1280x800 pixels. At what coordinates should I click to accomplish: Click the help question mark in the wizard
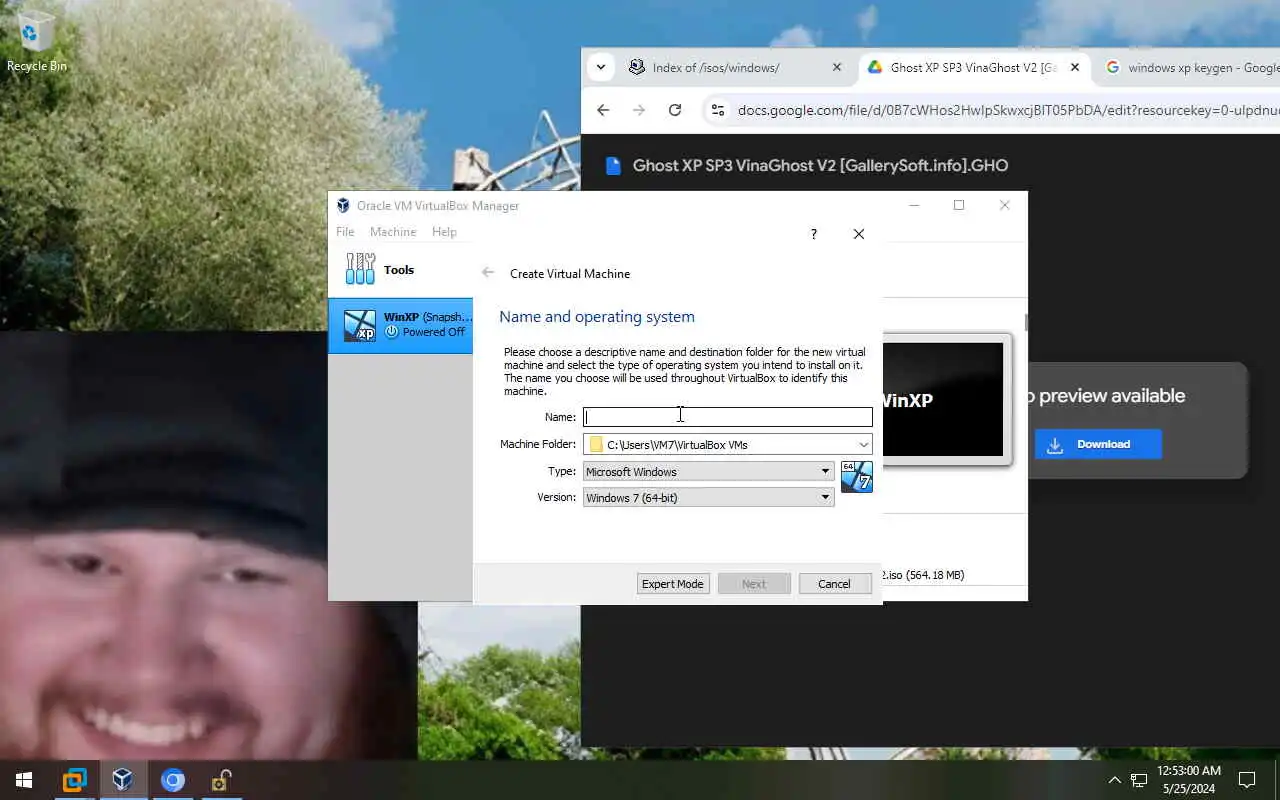tap(813, 234)
